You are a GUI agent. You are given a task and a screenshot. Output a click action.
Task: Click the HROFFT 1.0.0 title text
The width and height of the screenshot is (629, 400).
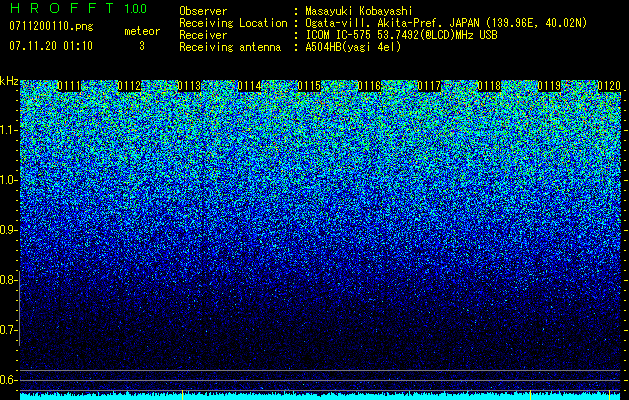[x=78, y=8]
